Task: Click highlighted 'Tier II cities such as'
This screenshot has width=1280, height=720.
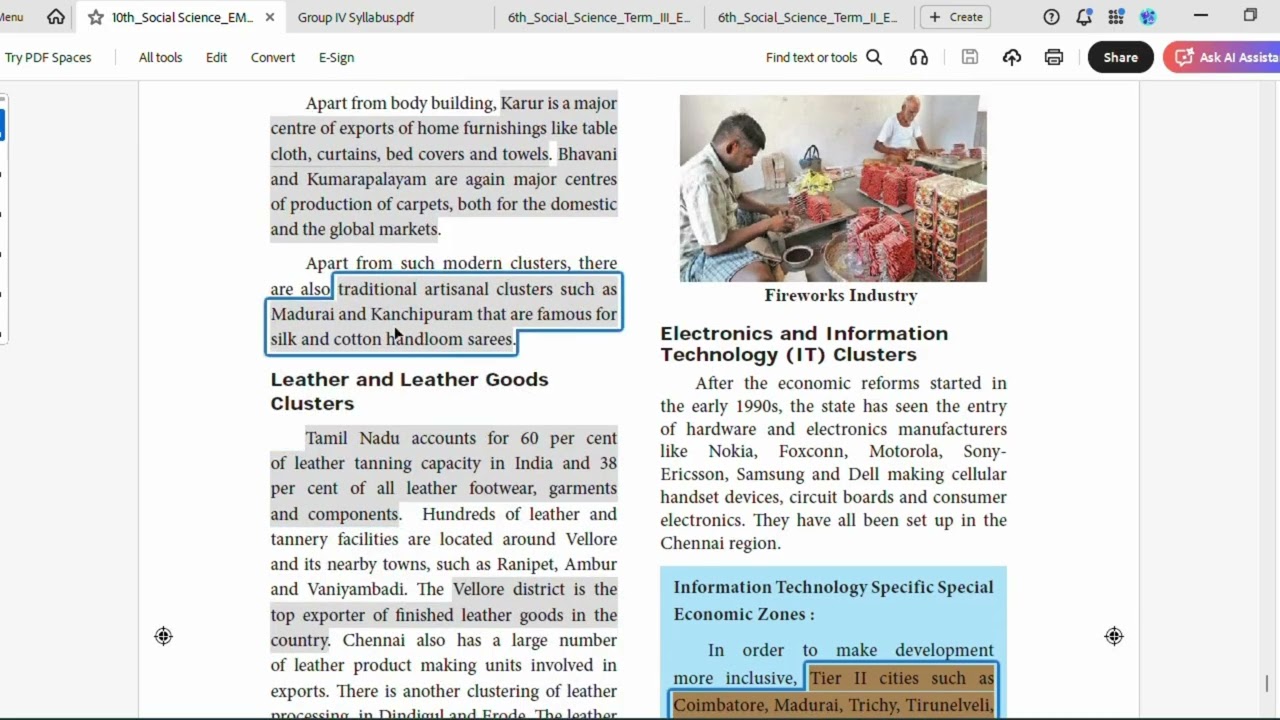Action: point(902,678)
